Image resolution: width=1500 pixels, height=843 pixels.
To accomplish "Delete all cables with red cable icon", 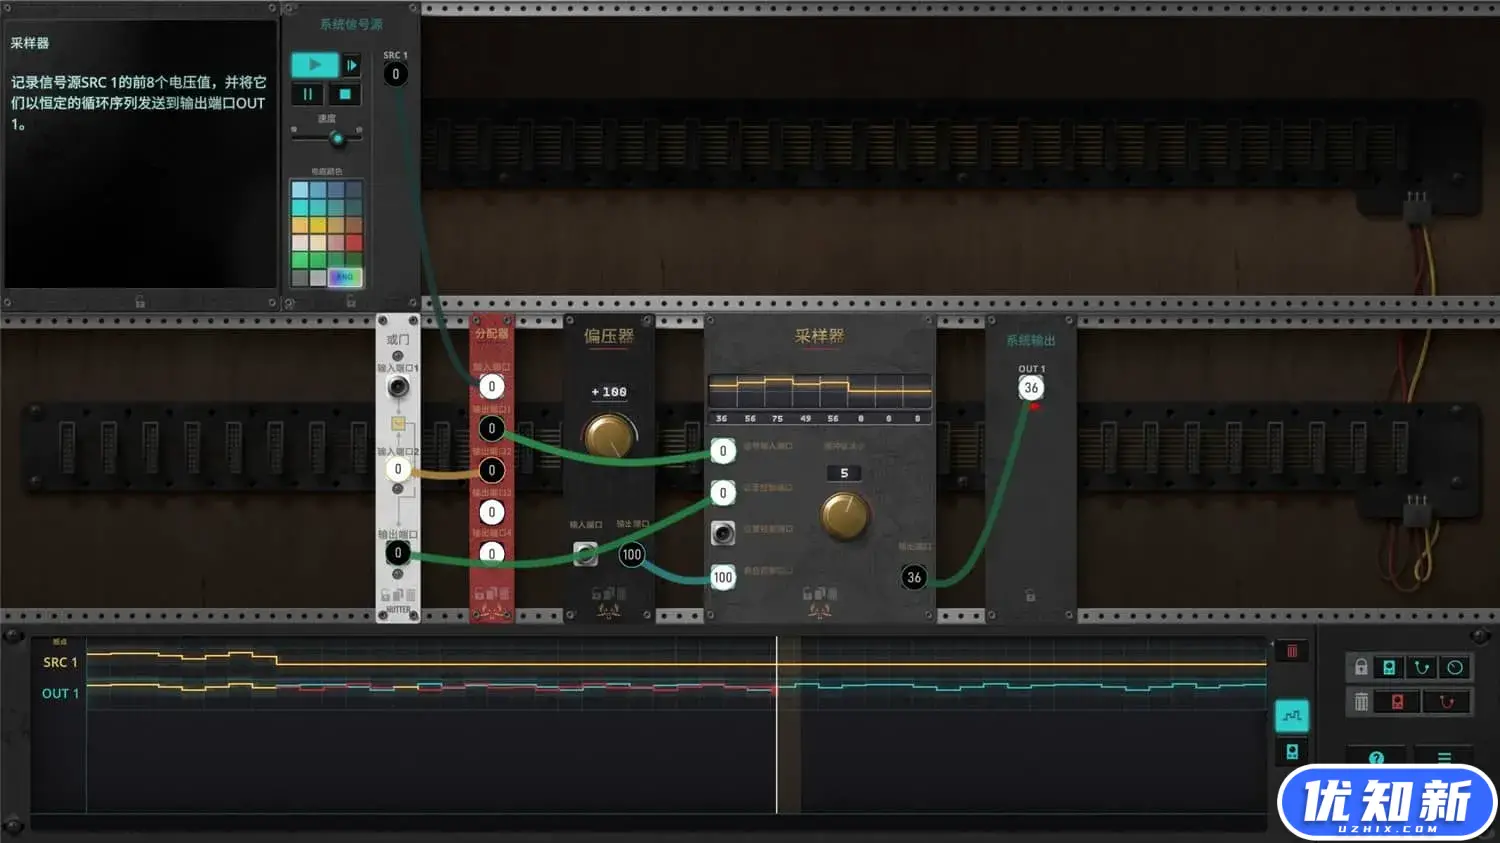I will click(1445, 702).
